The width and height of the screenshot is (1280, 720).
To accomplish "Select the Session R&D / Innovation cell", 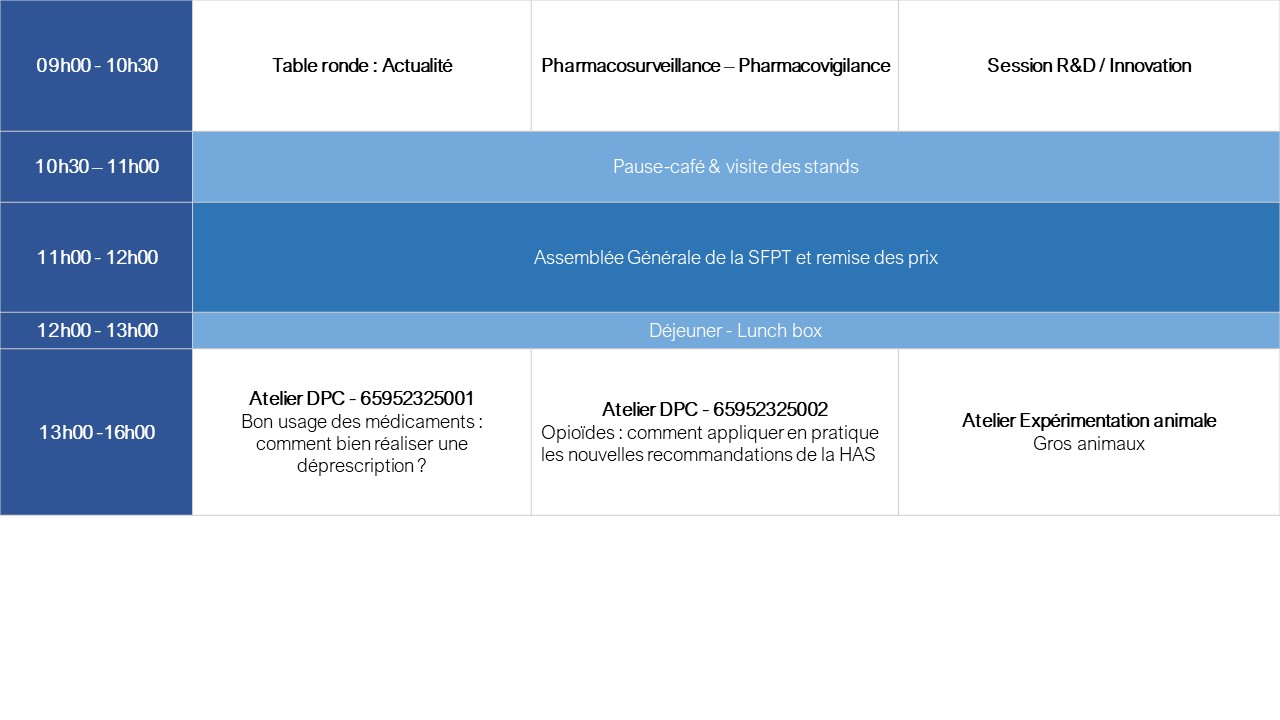I will click(1089, 66).
